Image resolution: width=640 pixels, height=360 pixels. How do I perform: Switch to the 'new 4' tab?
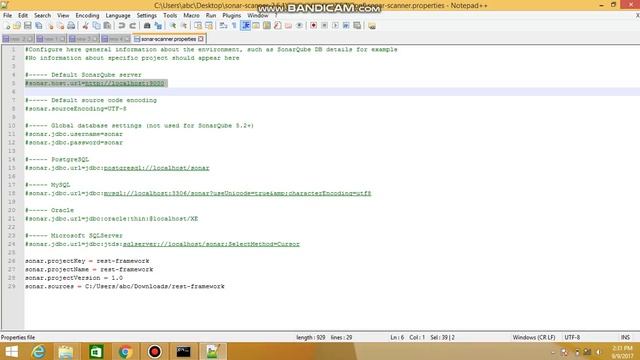pyautogui.click(x=116, y=39)
